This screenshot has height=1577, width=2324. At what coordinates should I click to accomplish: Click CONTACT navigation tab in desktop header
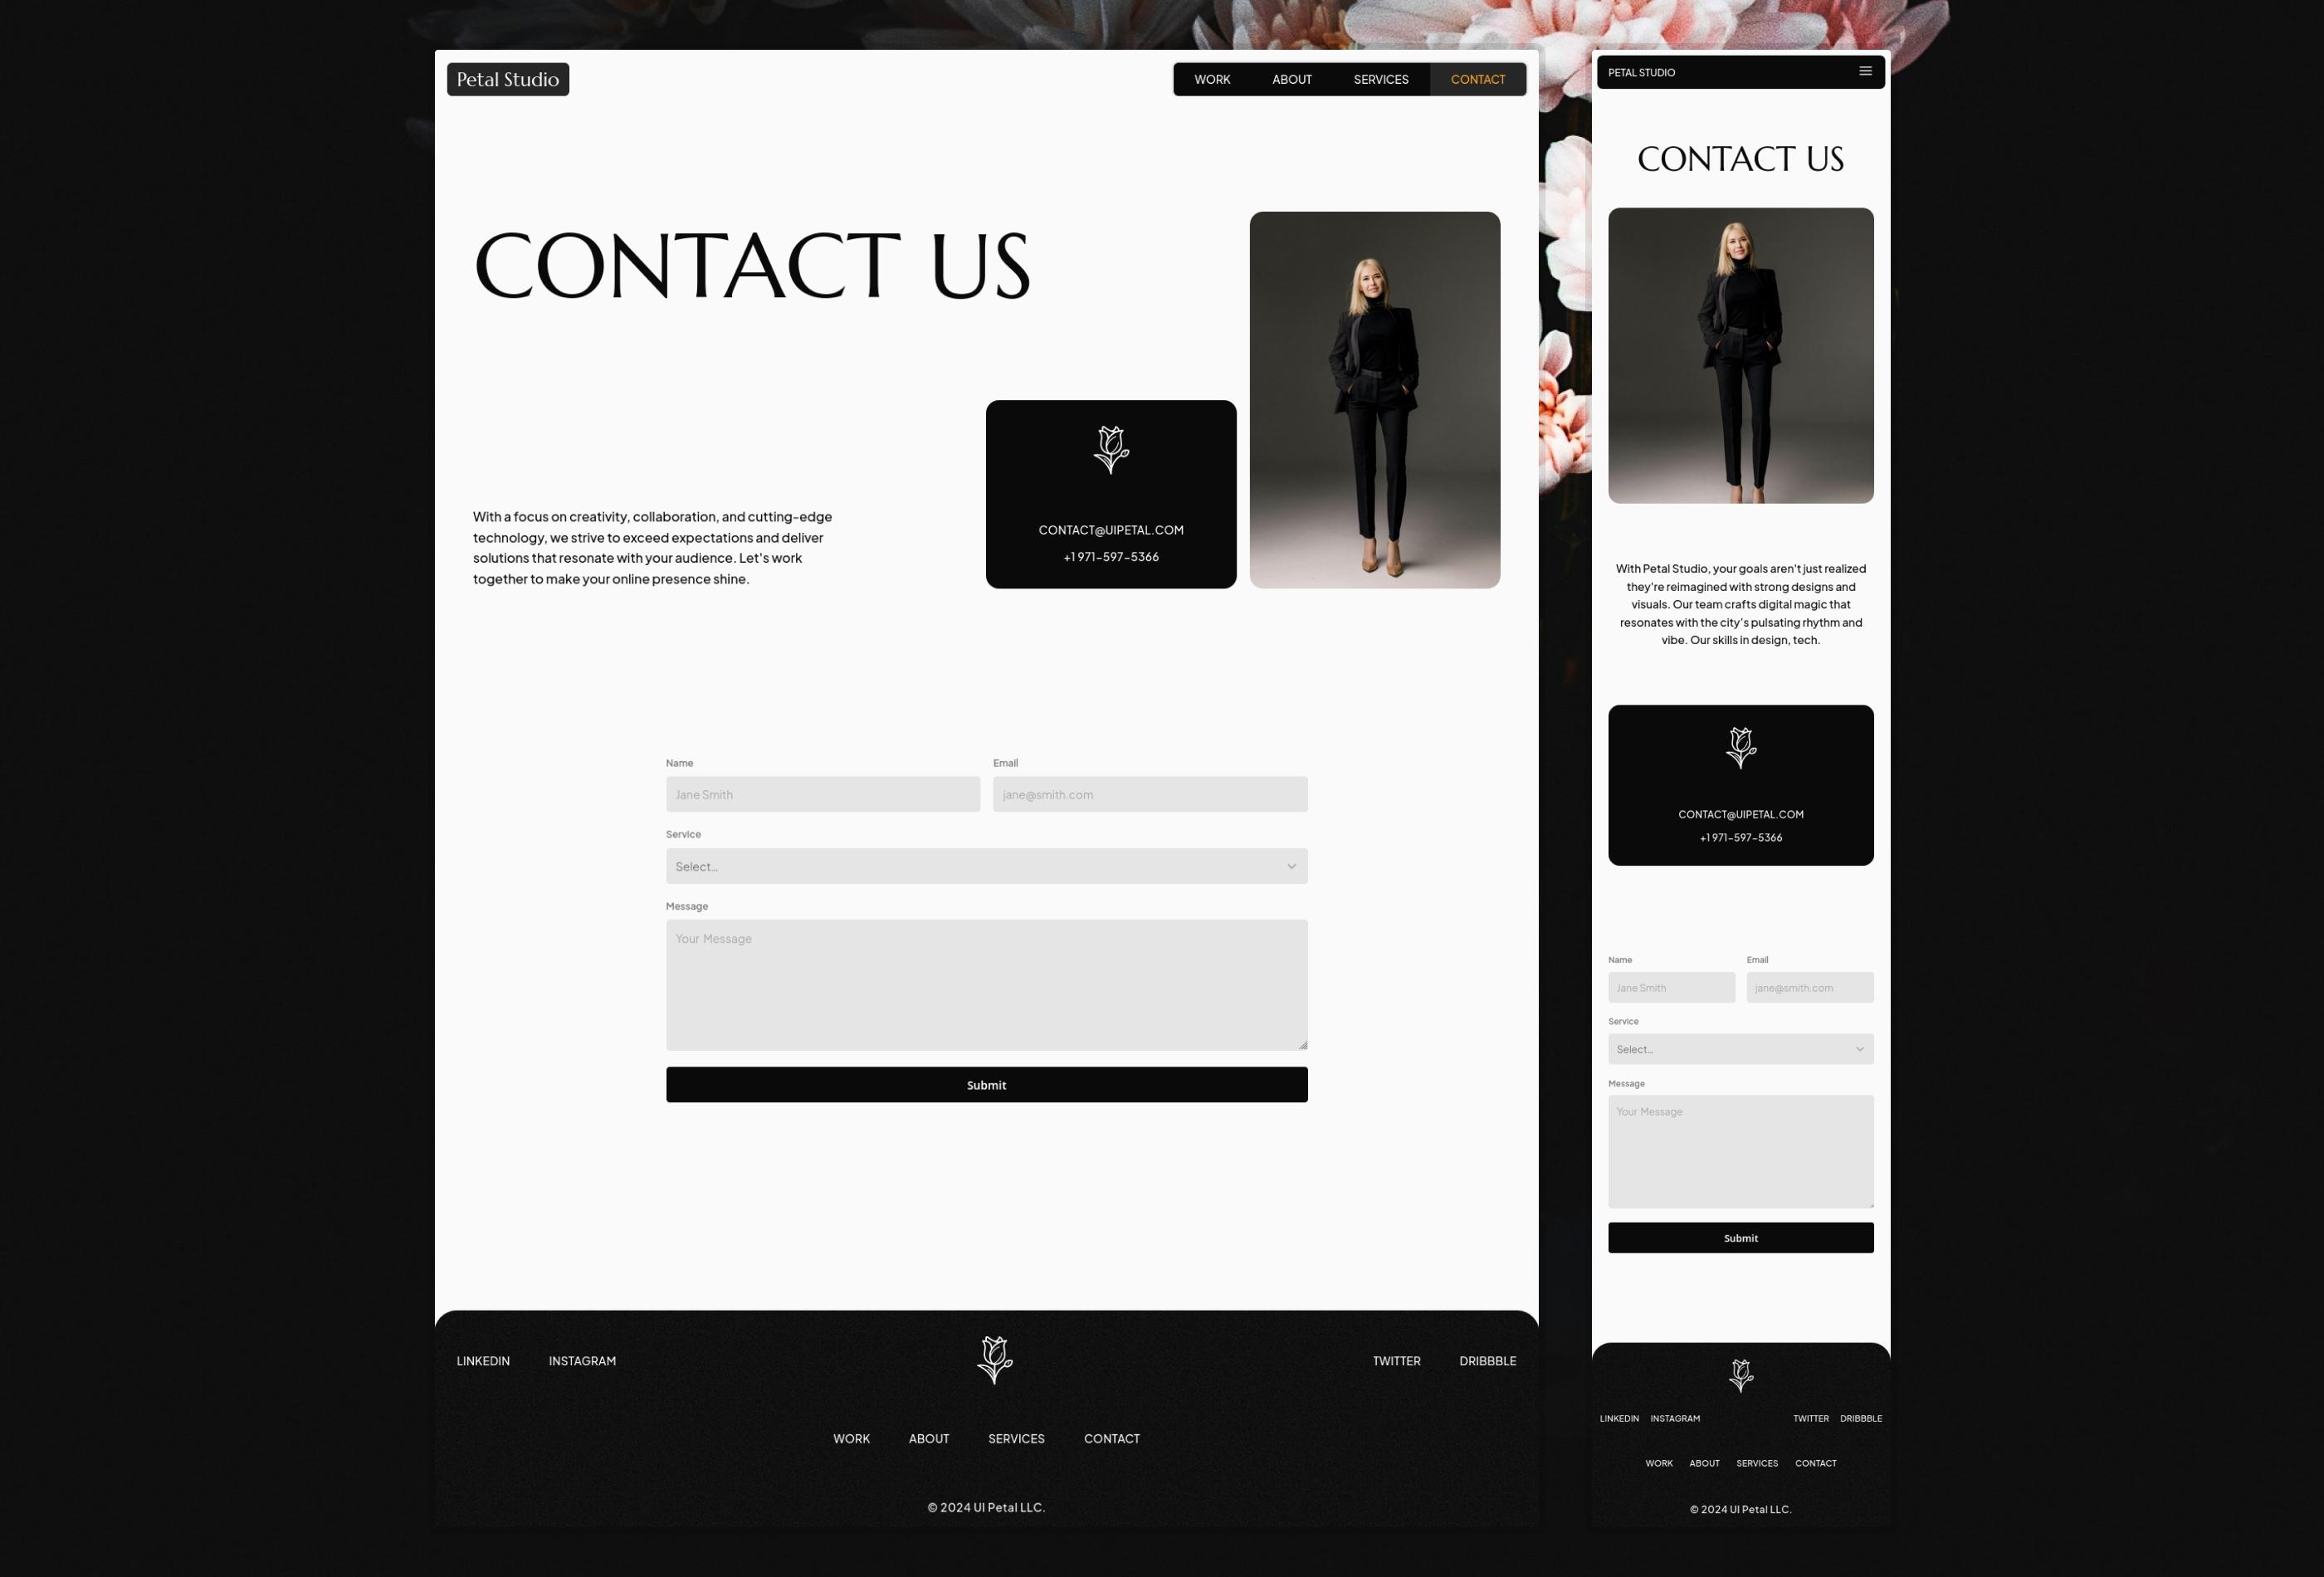point(1477,79)
